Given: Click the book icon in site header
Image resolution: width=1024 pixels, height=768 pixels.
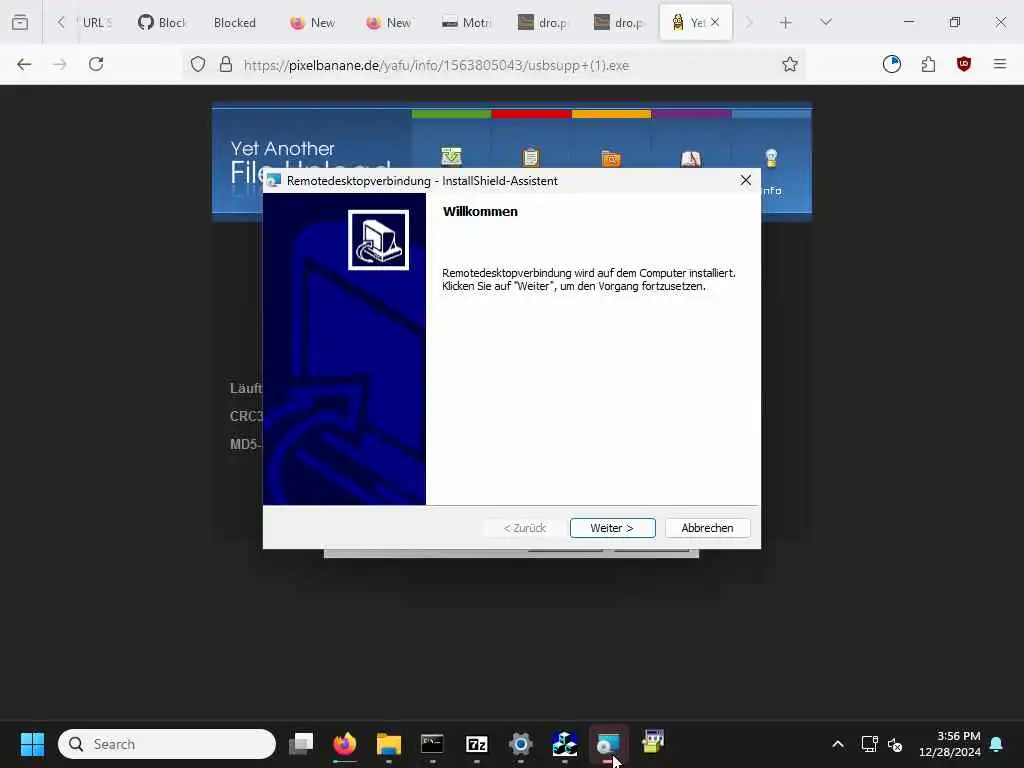Looking at the screenshot, I should click(x=691, y=158).
